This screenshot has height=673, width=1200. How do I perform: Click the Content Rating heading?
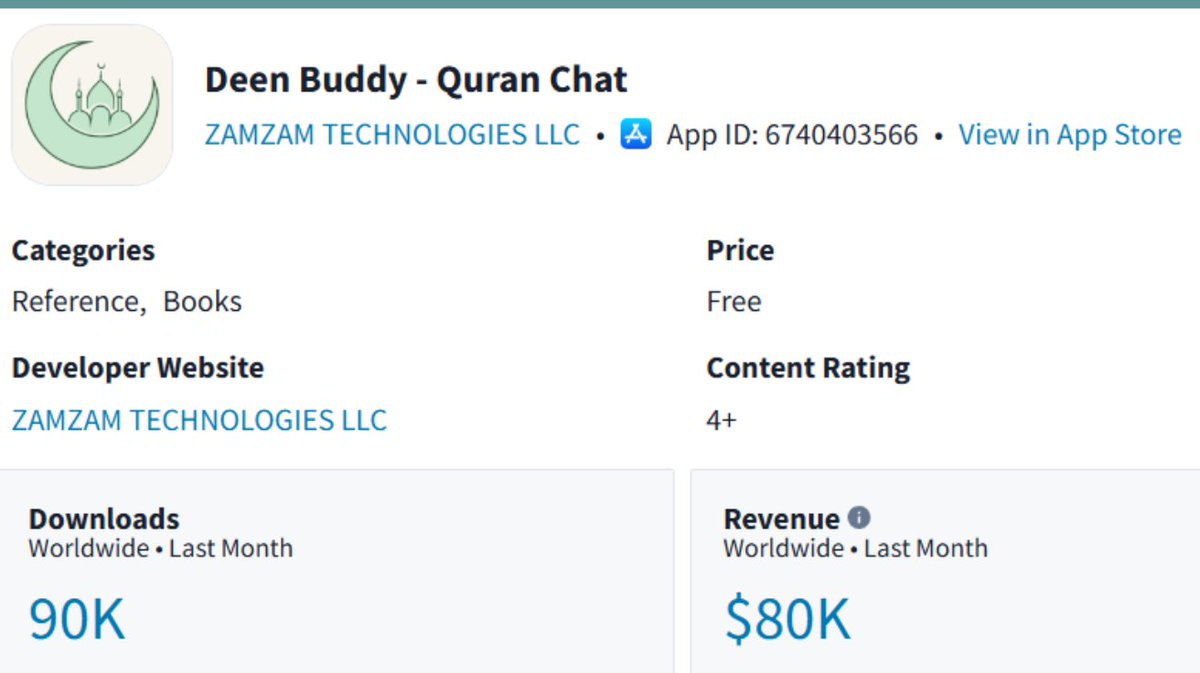[808, 368]
